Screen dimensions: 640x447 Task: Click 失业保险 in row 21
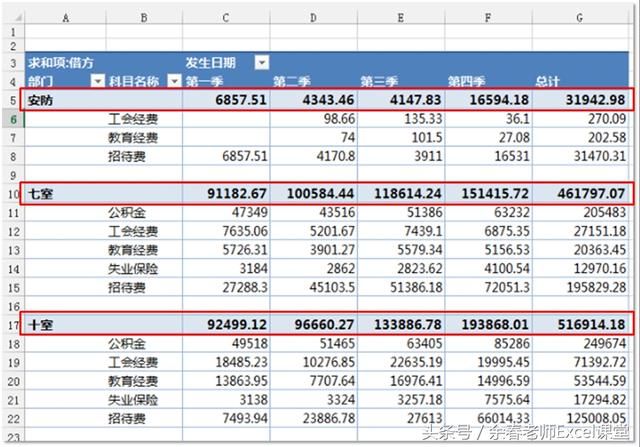click(x=133, y=400)
